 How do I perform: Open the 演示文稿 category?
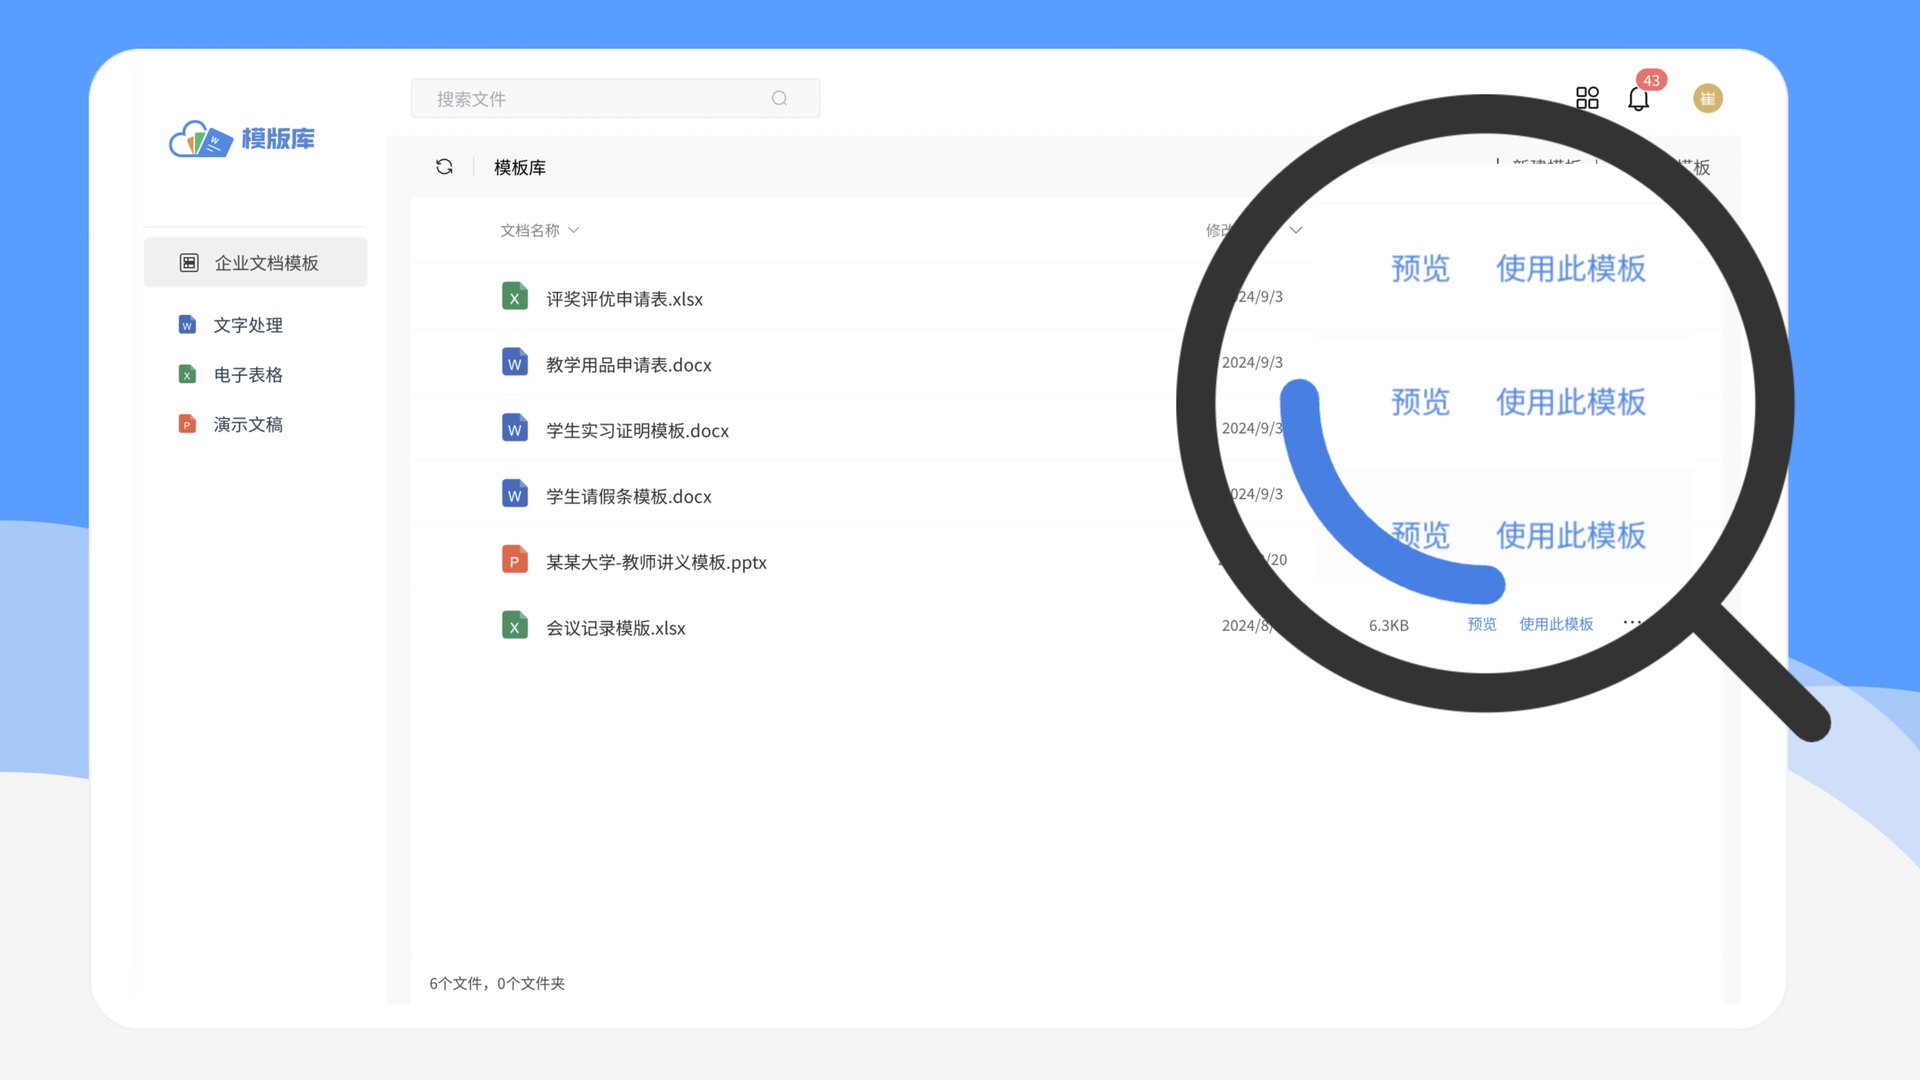(x=248, y=424)
